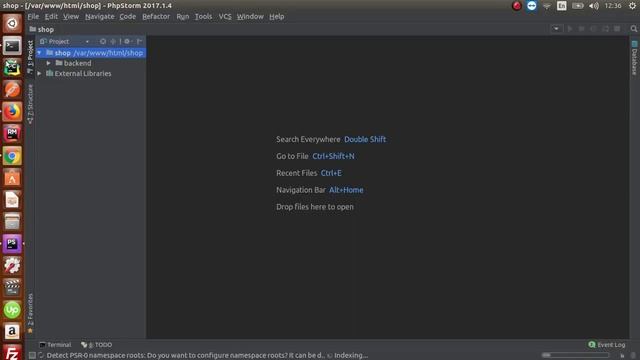Open the sound volume indicator
The height and width of the screenshot is (360, 640).
pyautogui.click(x=594, y=6)
